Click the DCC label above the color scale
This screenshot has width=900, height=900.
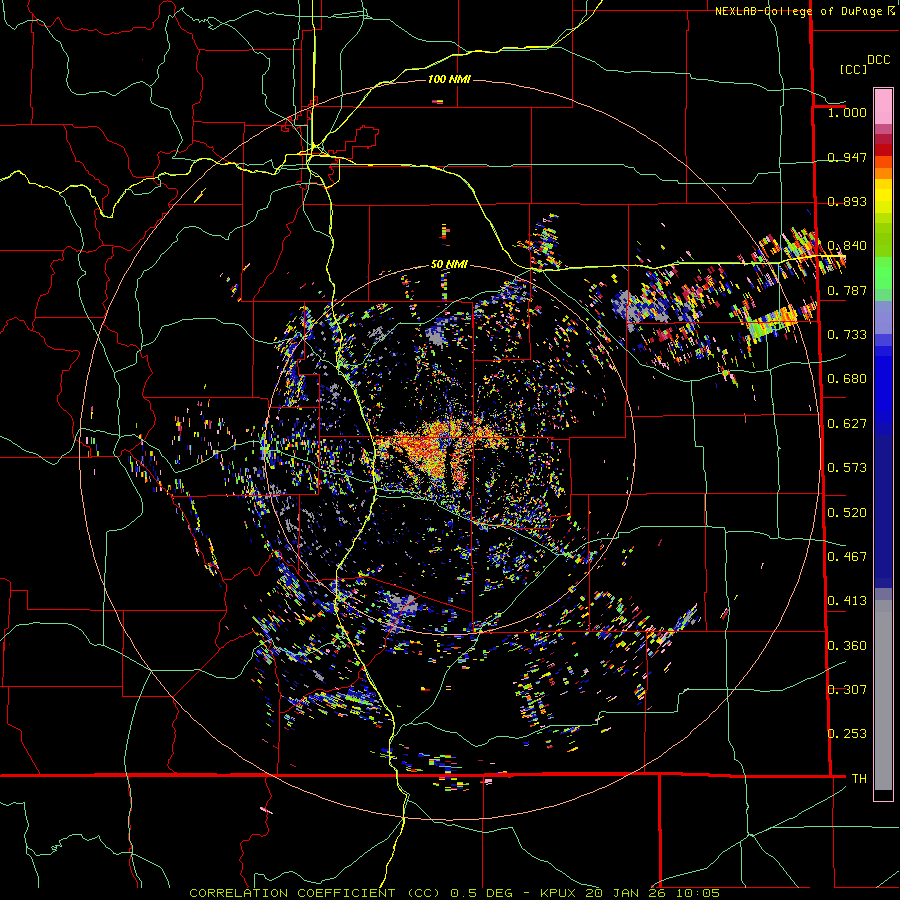coord(878,60)
